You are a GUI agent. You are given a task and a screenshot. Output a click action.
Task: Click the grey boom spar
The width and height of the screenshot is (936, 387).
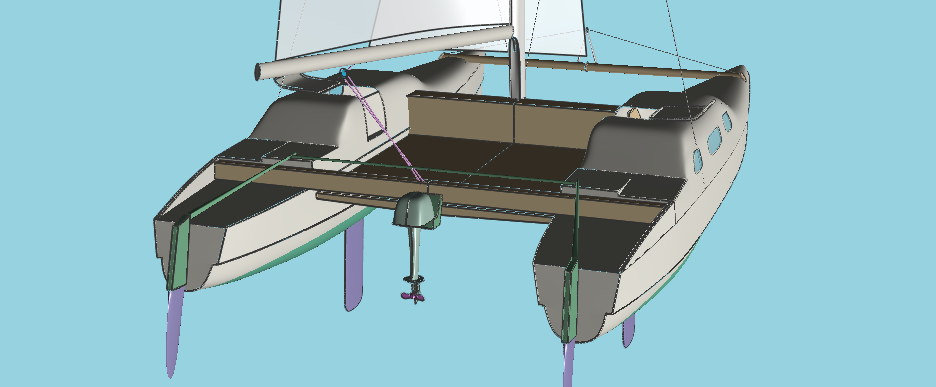(x=384, y=53)
